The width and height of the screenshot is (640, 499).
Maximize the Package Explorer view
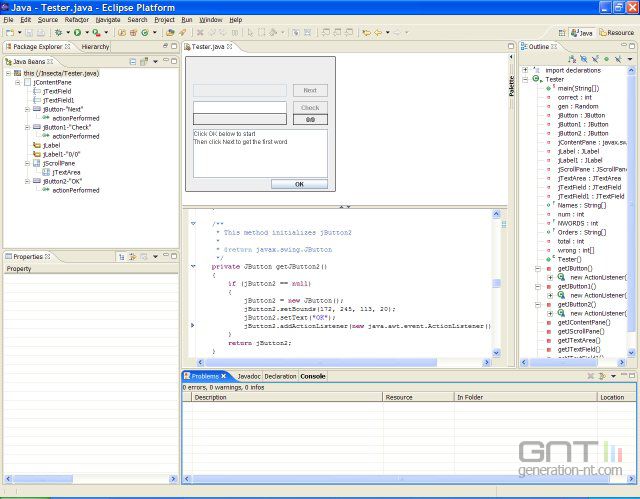174,46
